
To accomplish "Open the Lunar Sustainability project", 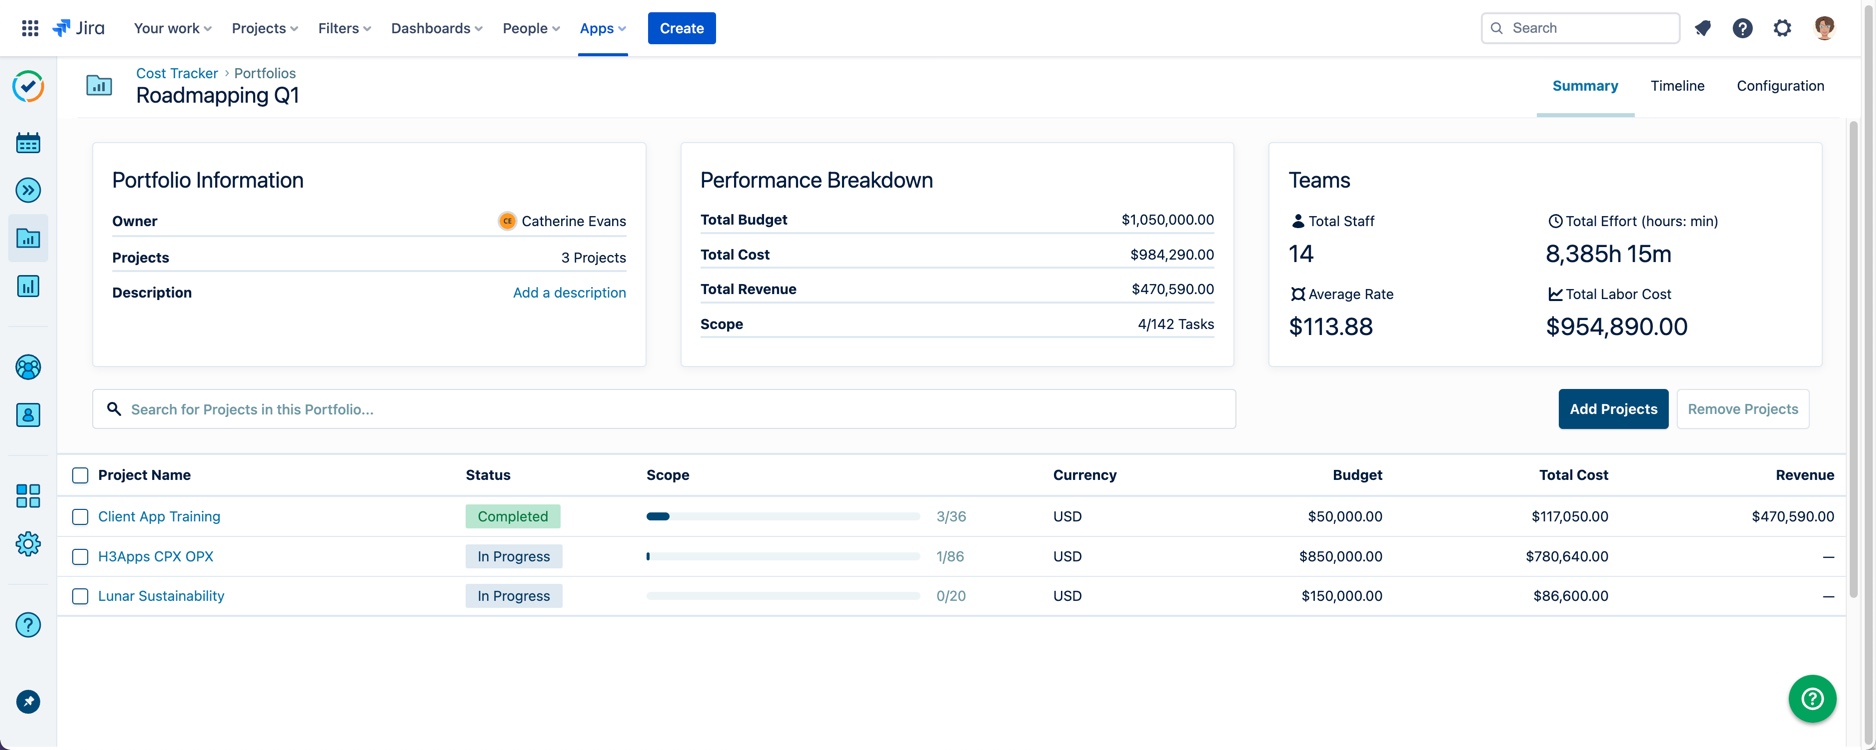I will click(161, 596).
